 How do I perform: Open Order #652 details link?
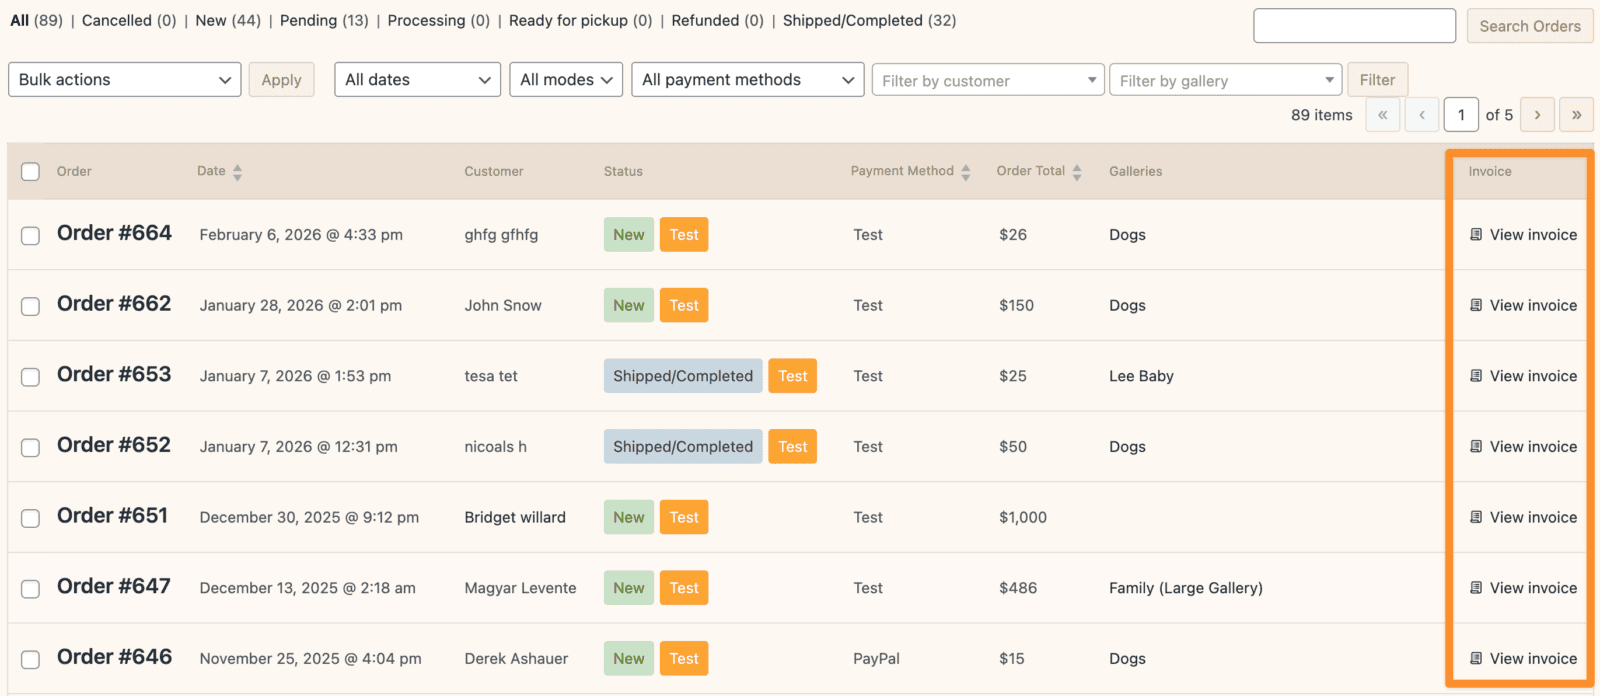(114, 445)
